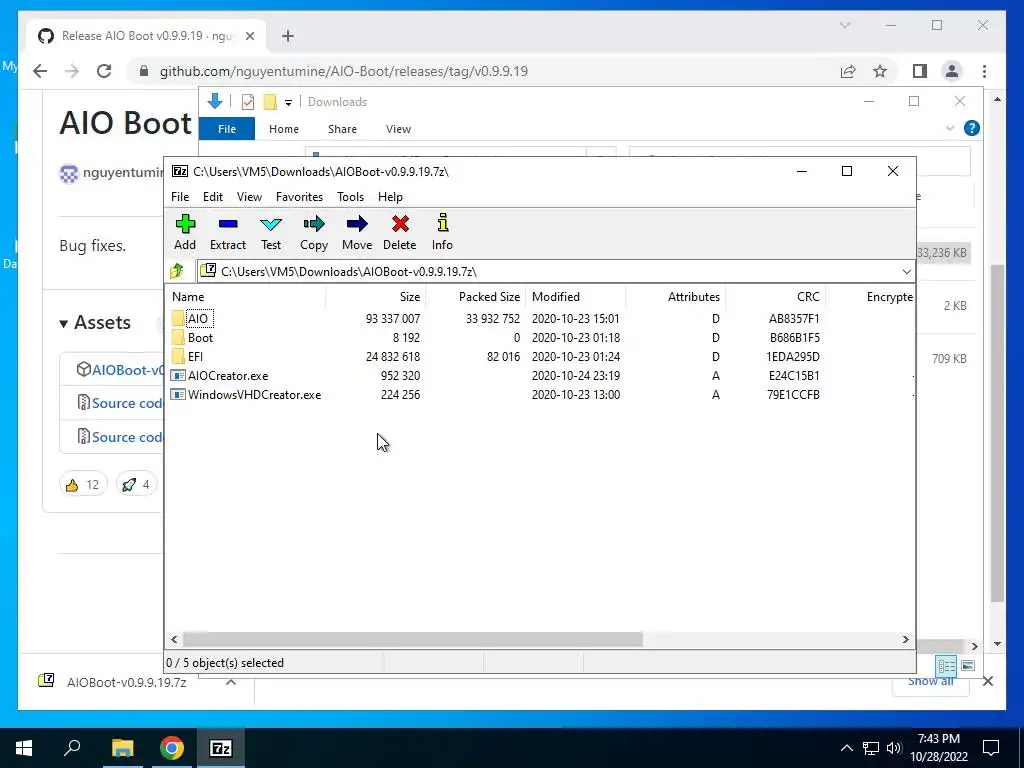Switch Explorer to details view

[946, 665]
